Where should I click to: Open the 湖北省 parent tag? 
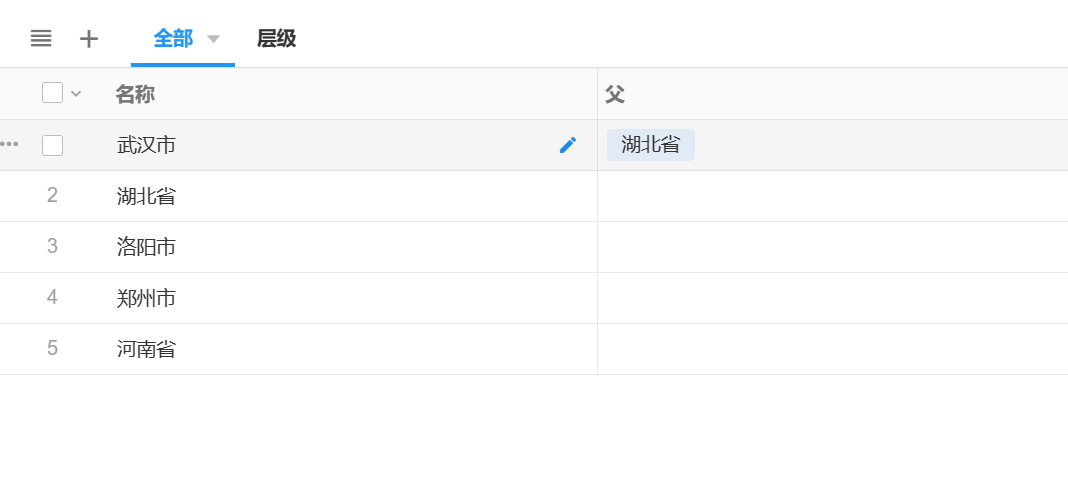(650, 145)
